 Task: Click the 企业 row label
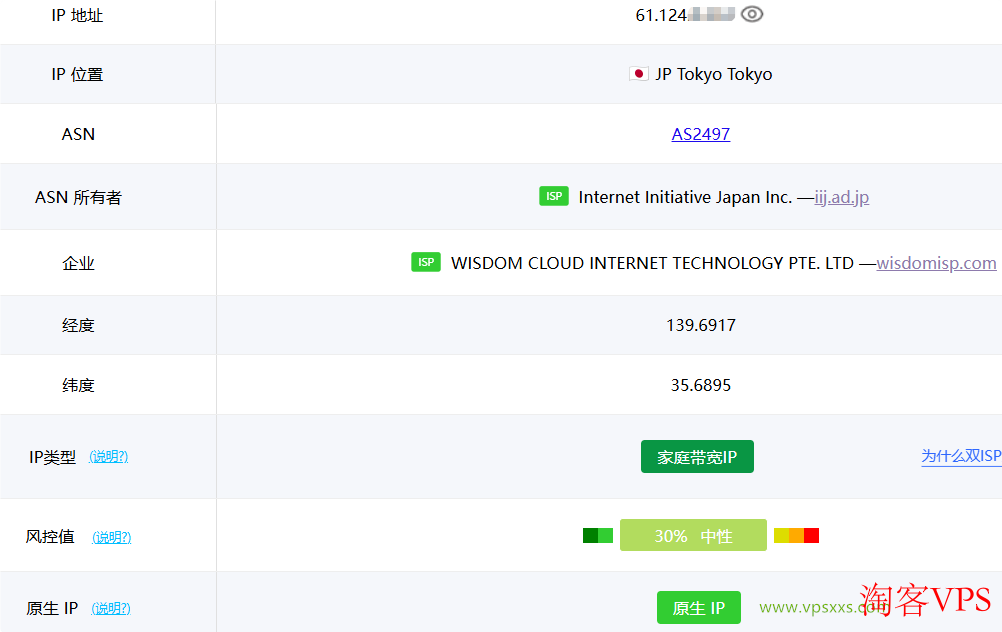click(78, 263)
